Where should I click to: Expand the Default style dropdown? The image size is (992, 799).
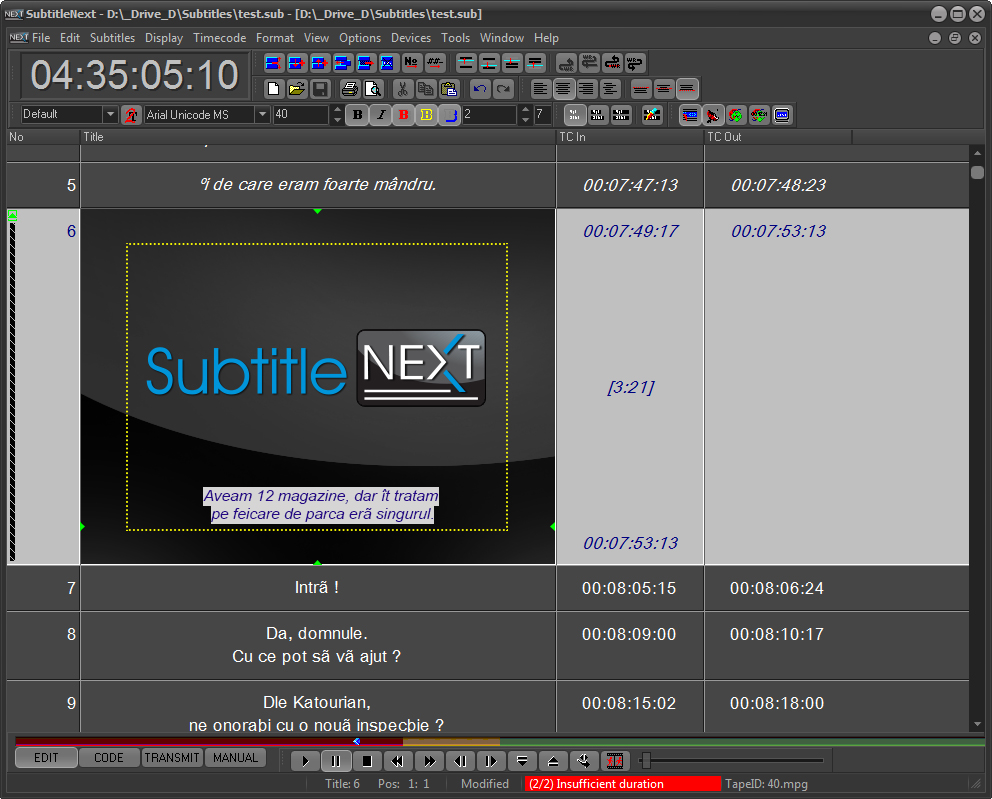pyautogui.click(x=111, y=115)
